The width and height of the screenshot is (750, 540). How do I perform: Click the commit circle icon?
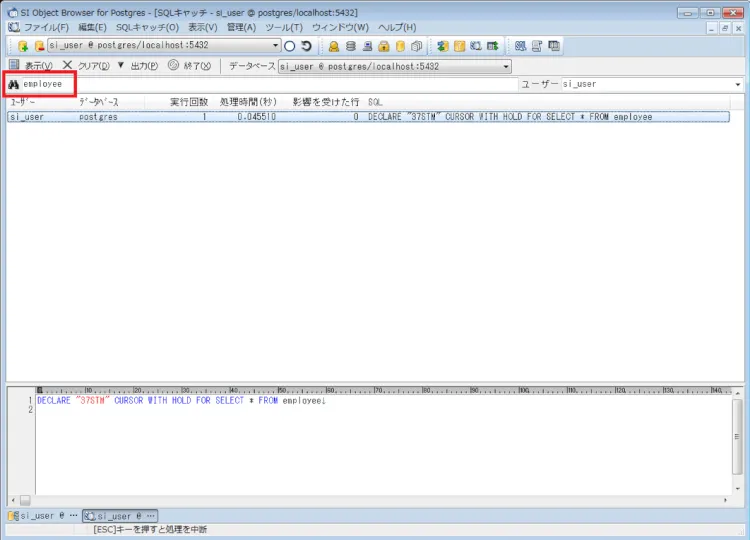pos(289,46)
